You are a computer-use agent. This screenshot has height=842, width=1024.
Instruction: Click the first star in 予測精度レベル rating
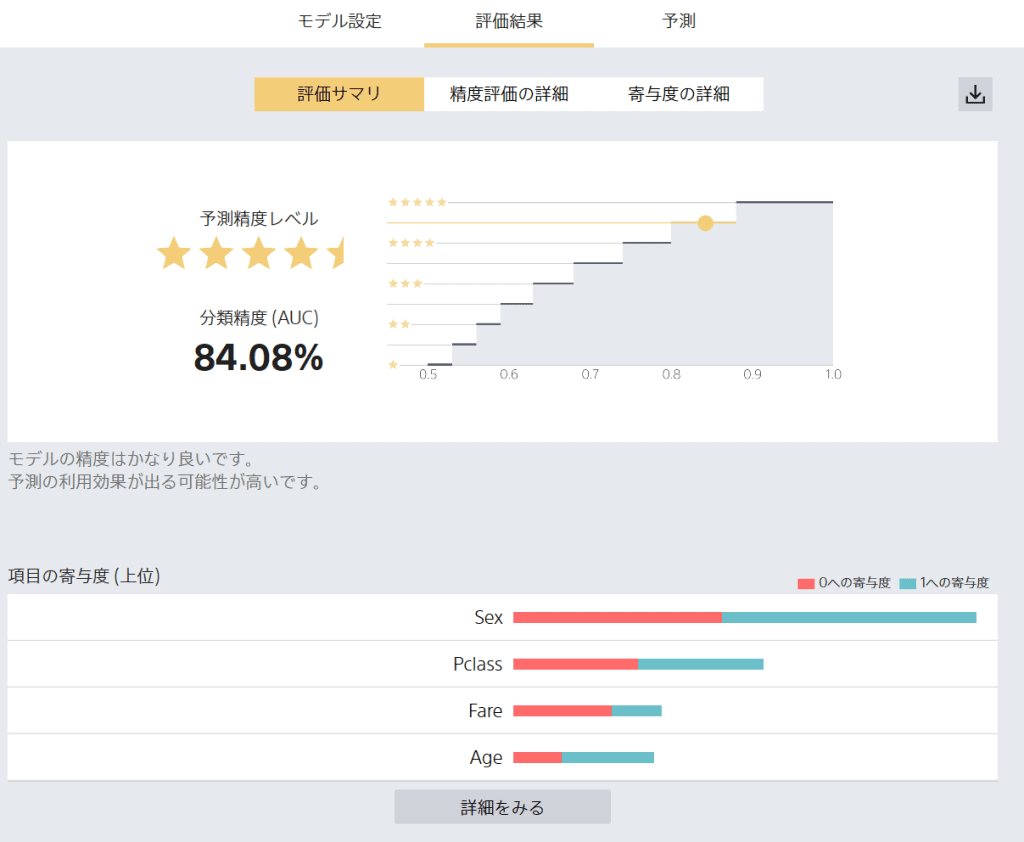(174, 254)
